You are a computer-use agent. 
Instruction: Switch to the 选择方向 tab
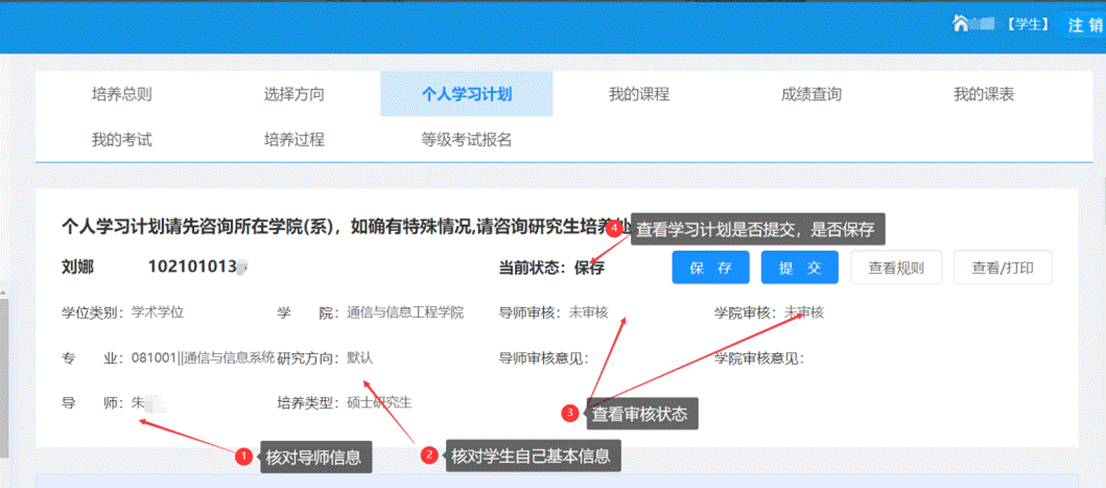[294, 95]
